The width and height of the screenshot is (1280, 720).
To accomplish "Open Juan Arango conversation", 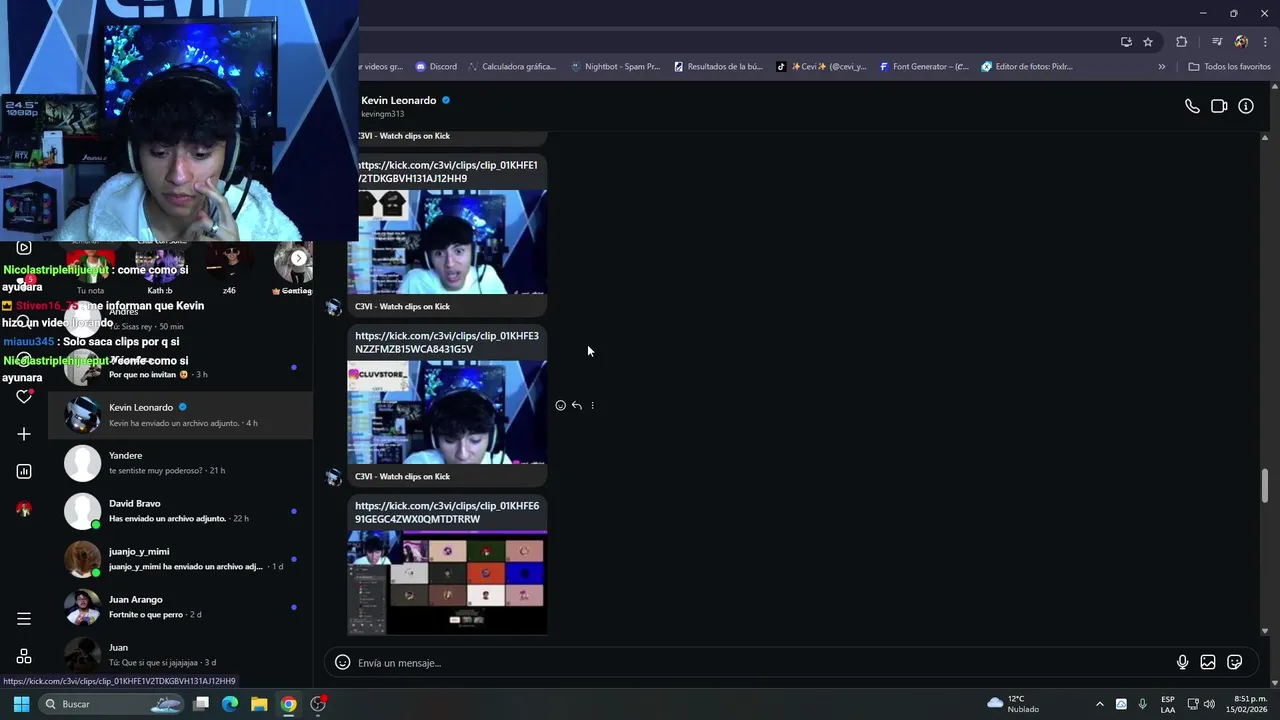I will (181, 607).
